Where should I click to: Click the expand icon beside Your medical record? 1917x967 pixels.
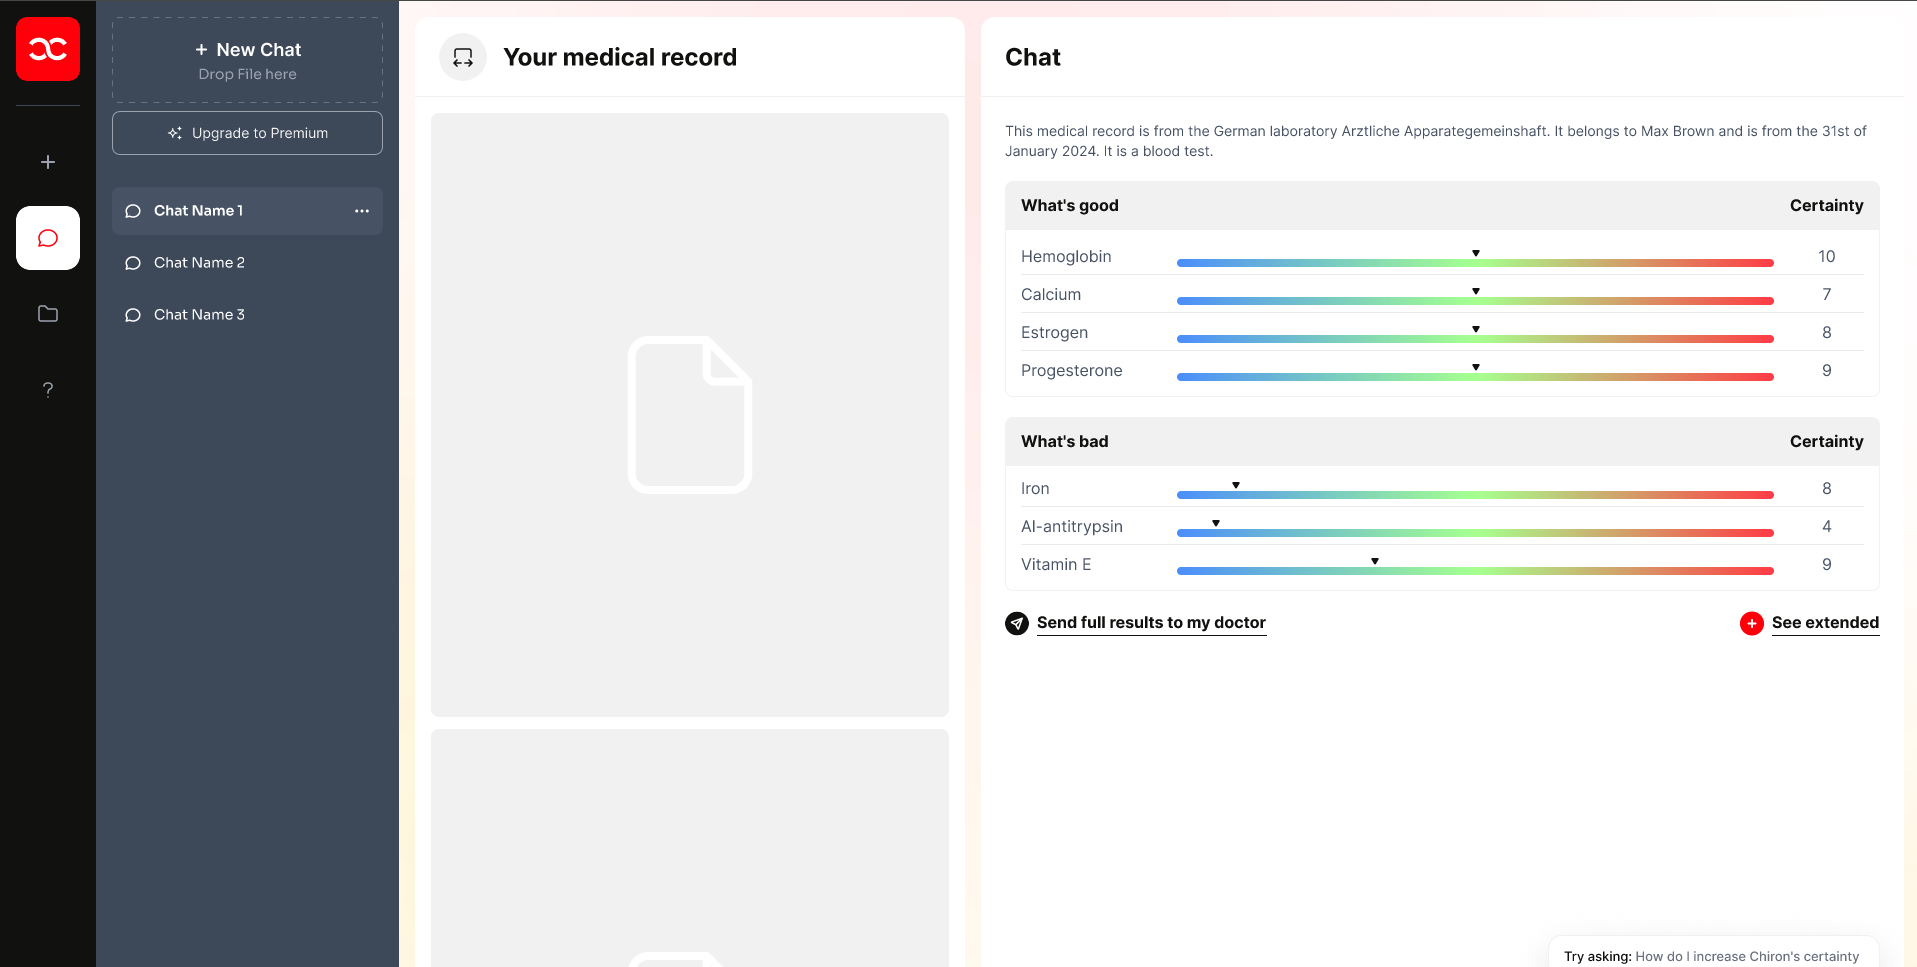(x=463, y=57)
